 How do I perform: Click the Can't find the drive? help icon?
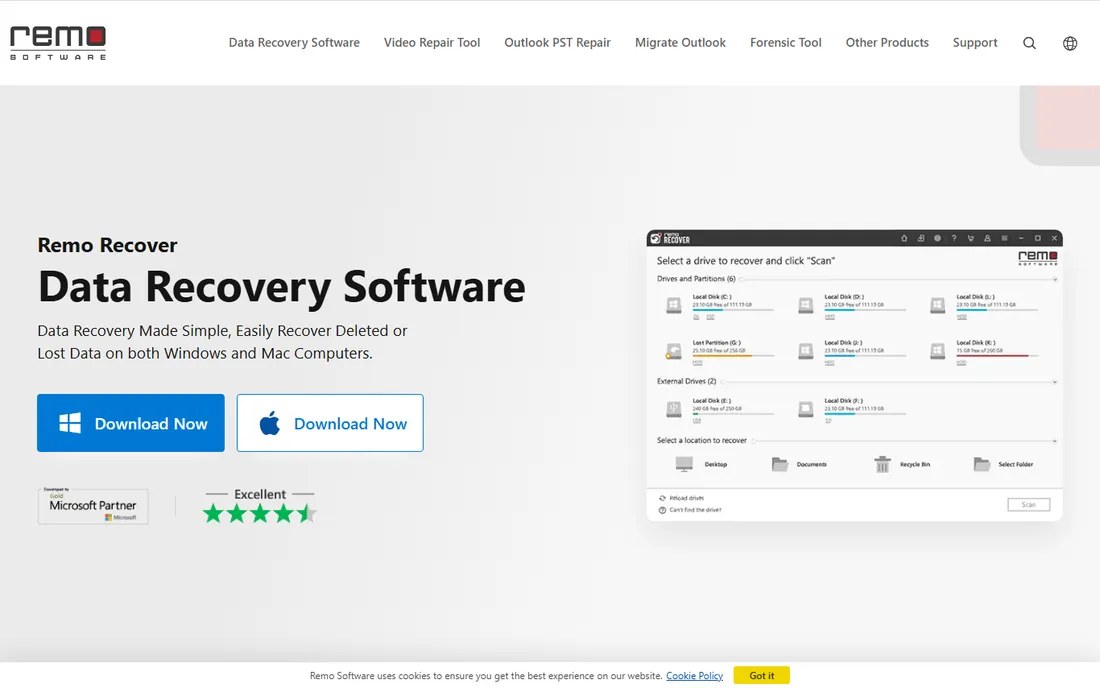[x=662, y=510]
